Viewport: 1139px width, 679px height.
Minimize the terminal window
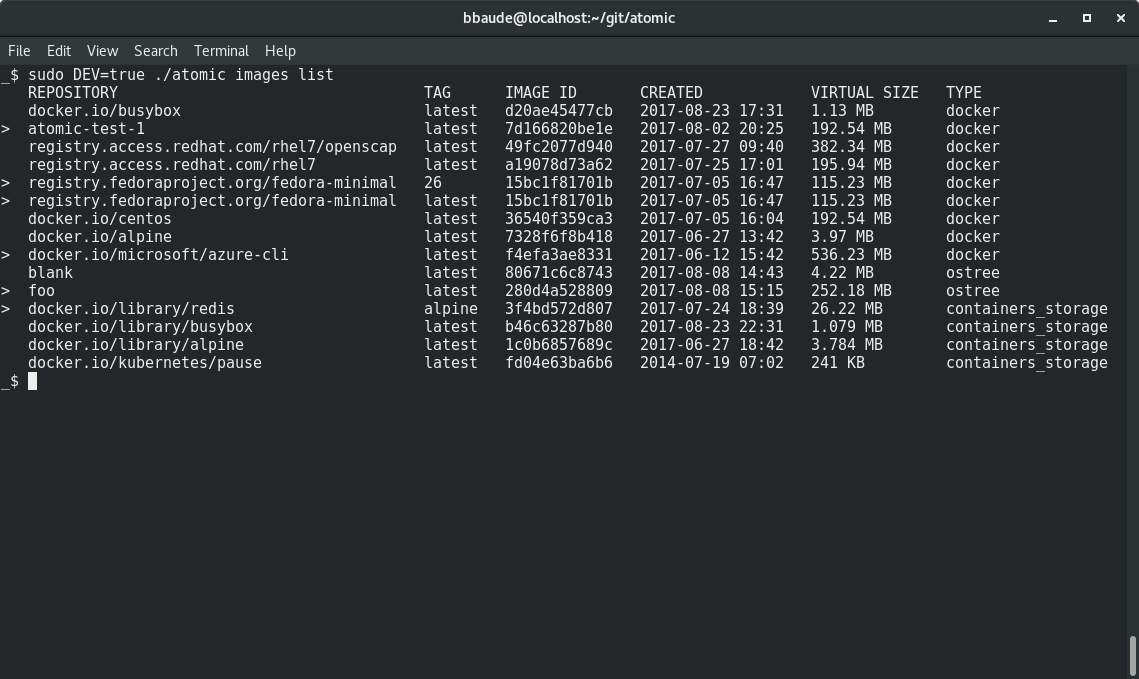click(1052, 18)
